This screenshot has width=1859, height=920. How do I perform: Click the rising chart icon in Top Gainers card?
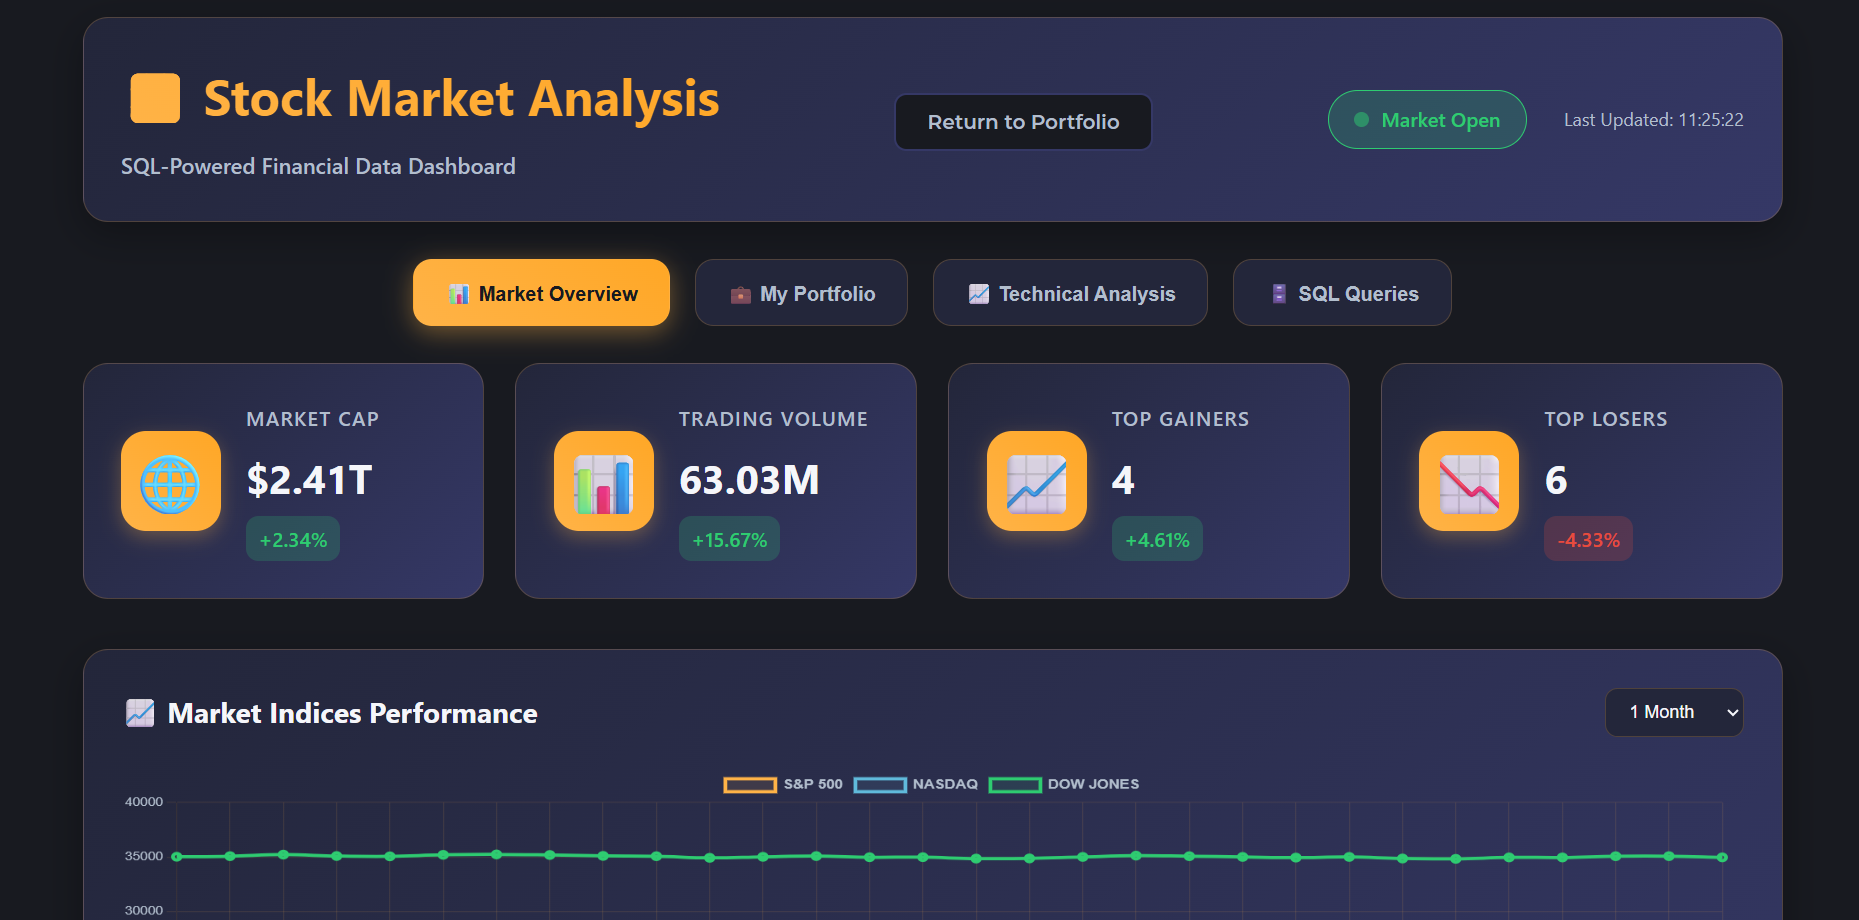point(1035,481)
